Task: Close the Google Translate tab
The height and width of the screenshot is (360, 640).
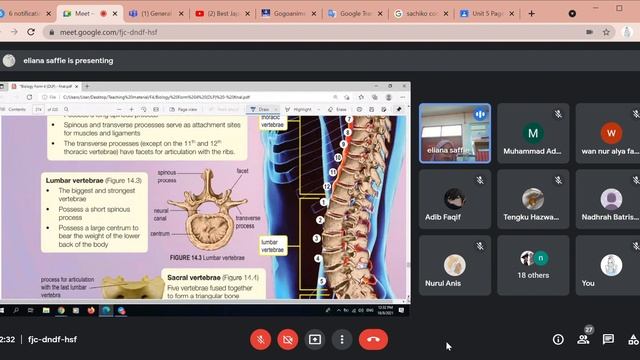Action: click(380, 13)
